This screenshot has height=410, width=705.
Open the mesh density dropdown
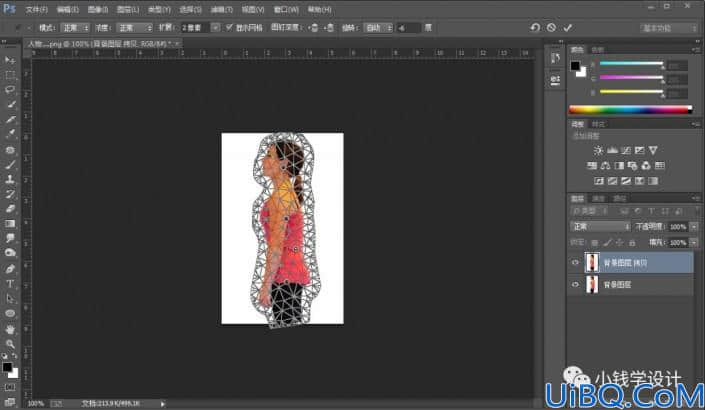134,27
